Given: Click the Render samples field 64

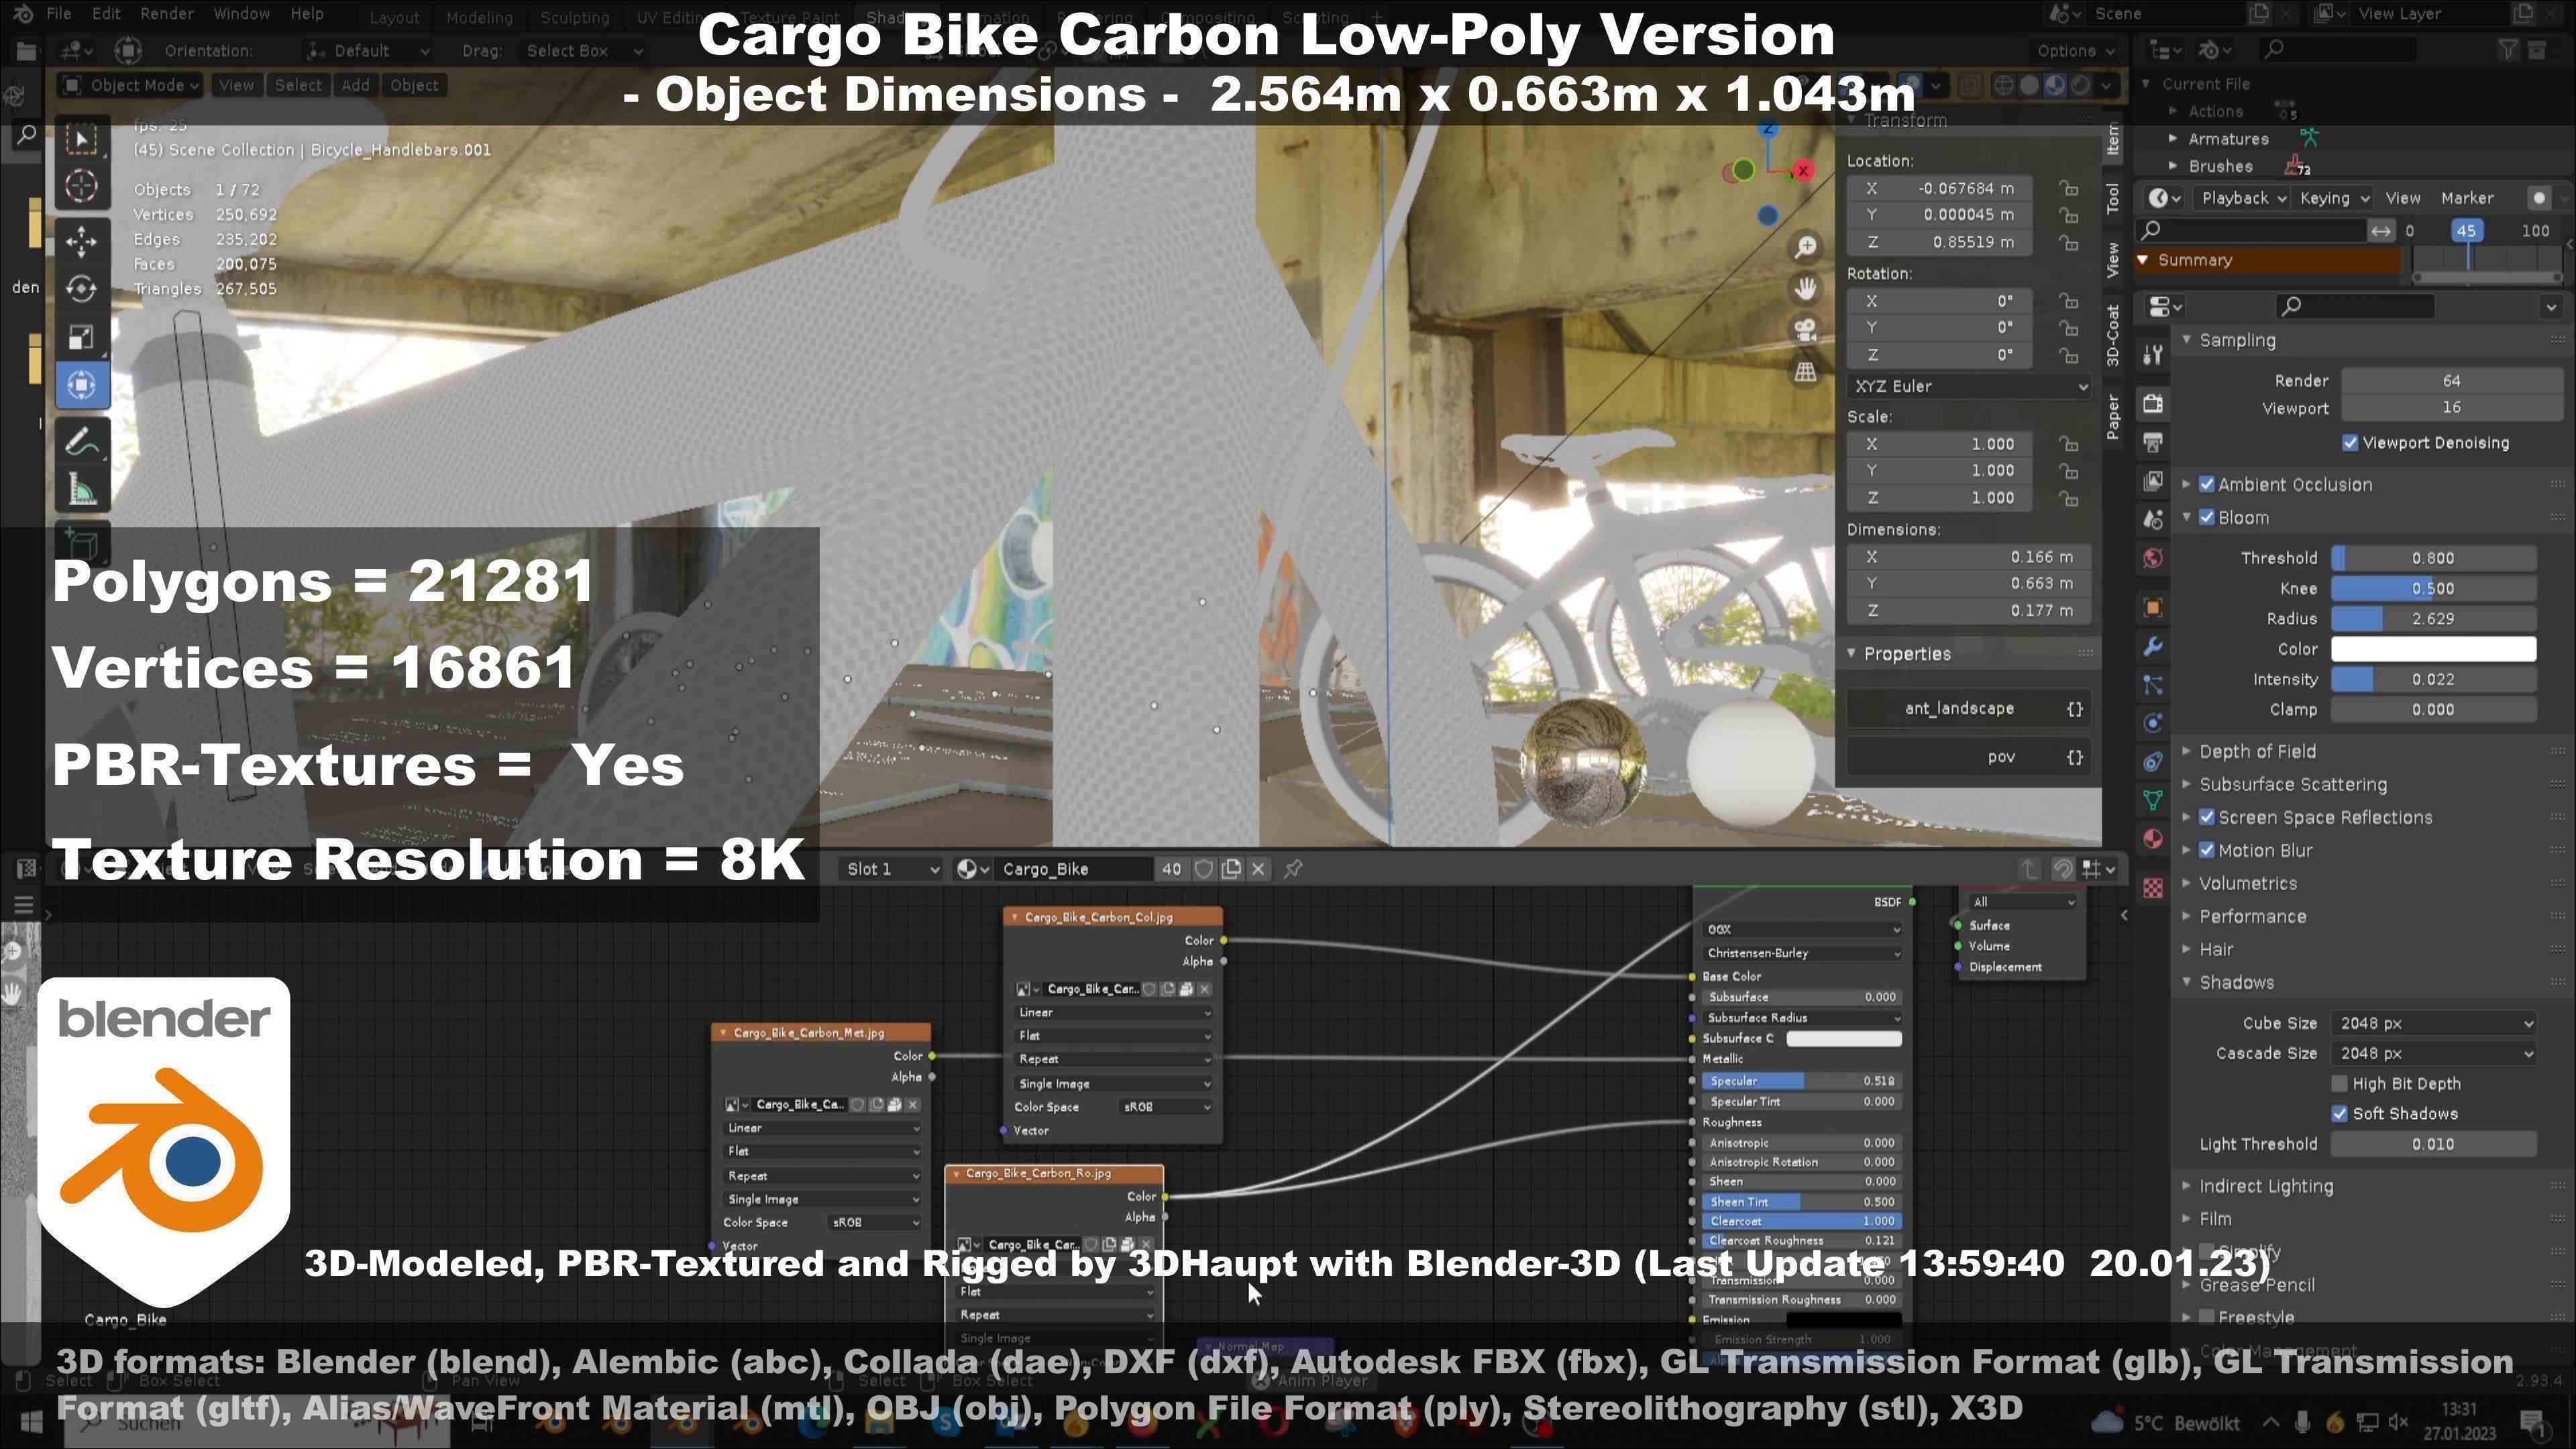Looking at the screenshot, I should tap(2451, 381).
